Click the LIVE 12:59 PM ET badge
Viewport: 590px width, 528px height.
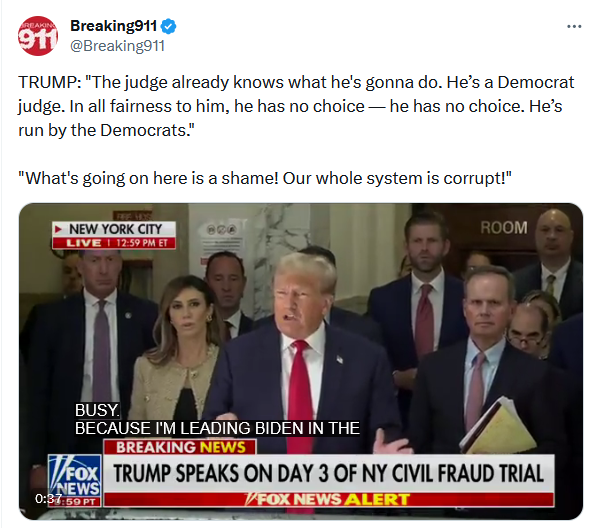pos(114,243)
